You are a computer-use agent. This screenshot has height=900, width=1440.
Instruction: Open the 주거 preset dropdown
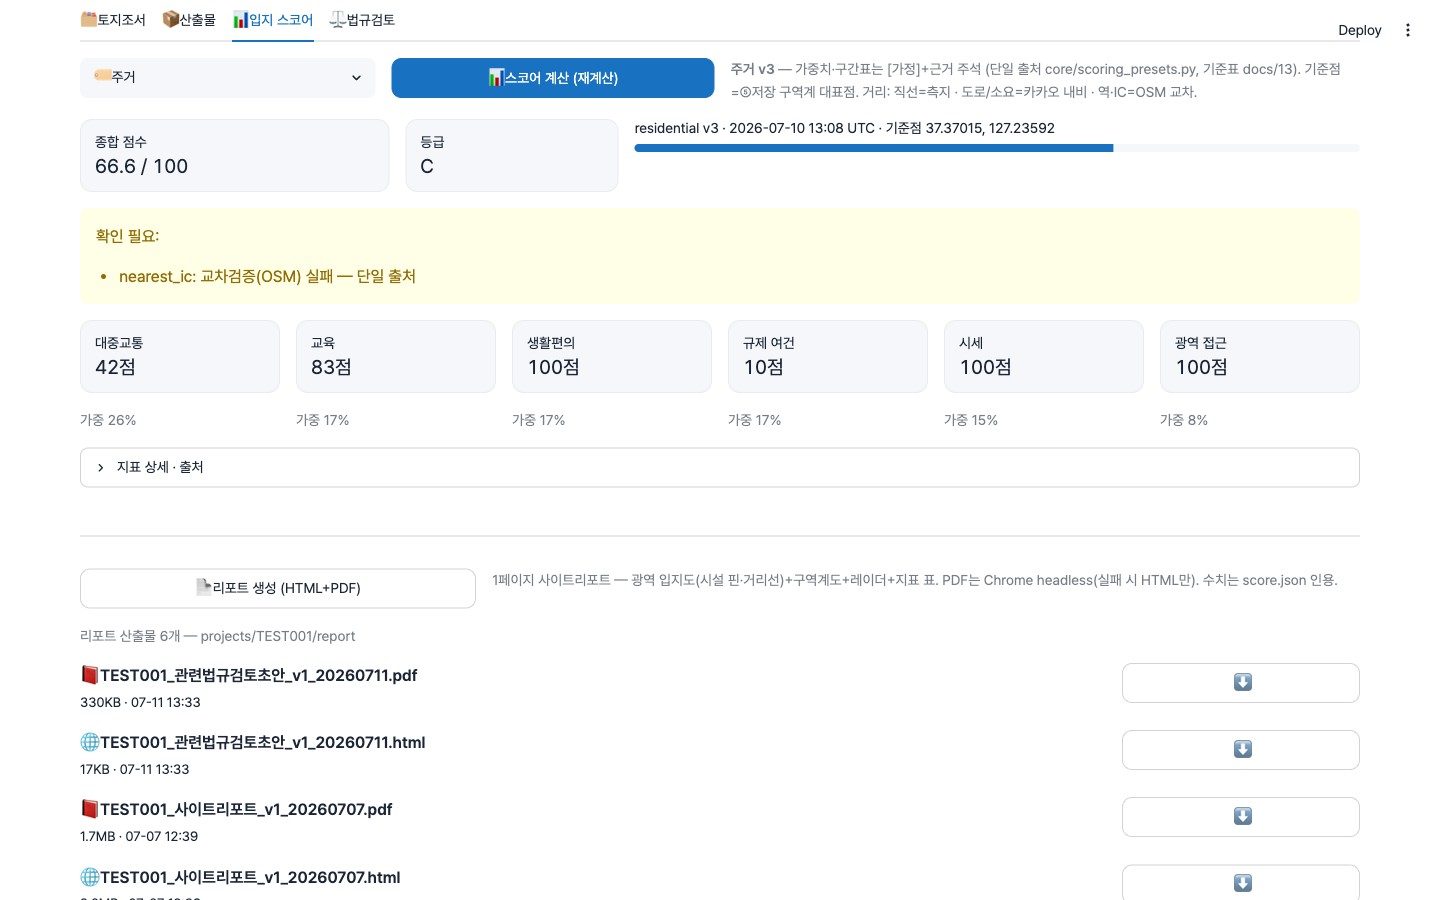tap(227, 77)
